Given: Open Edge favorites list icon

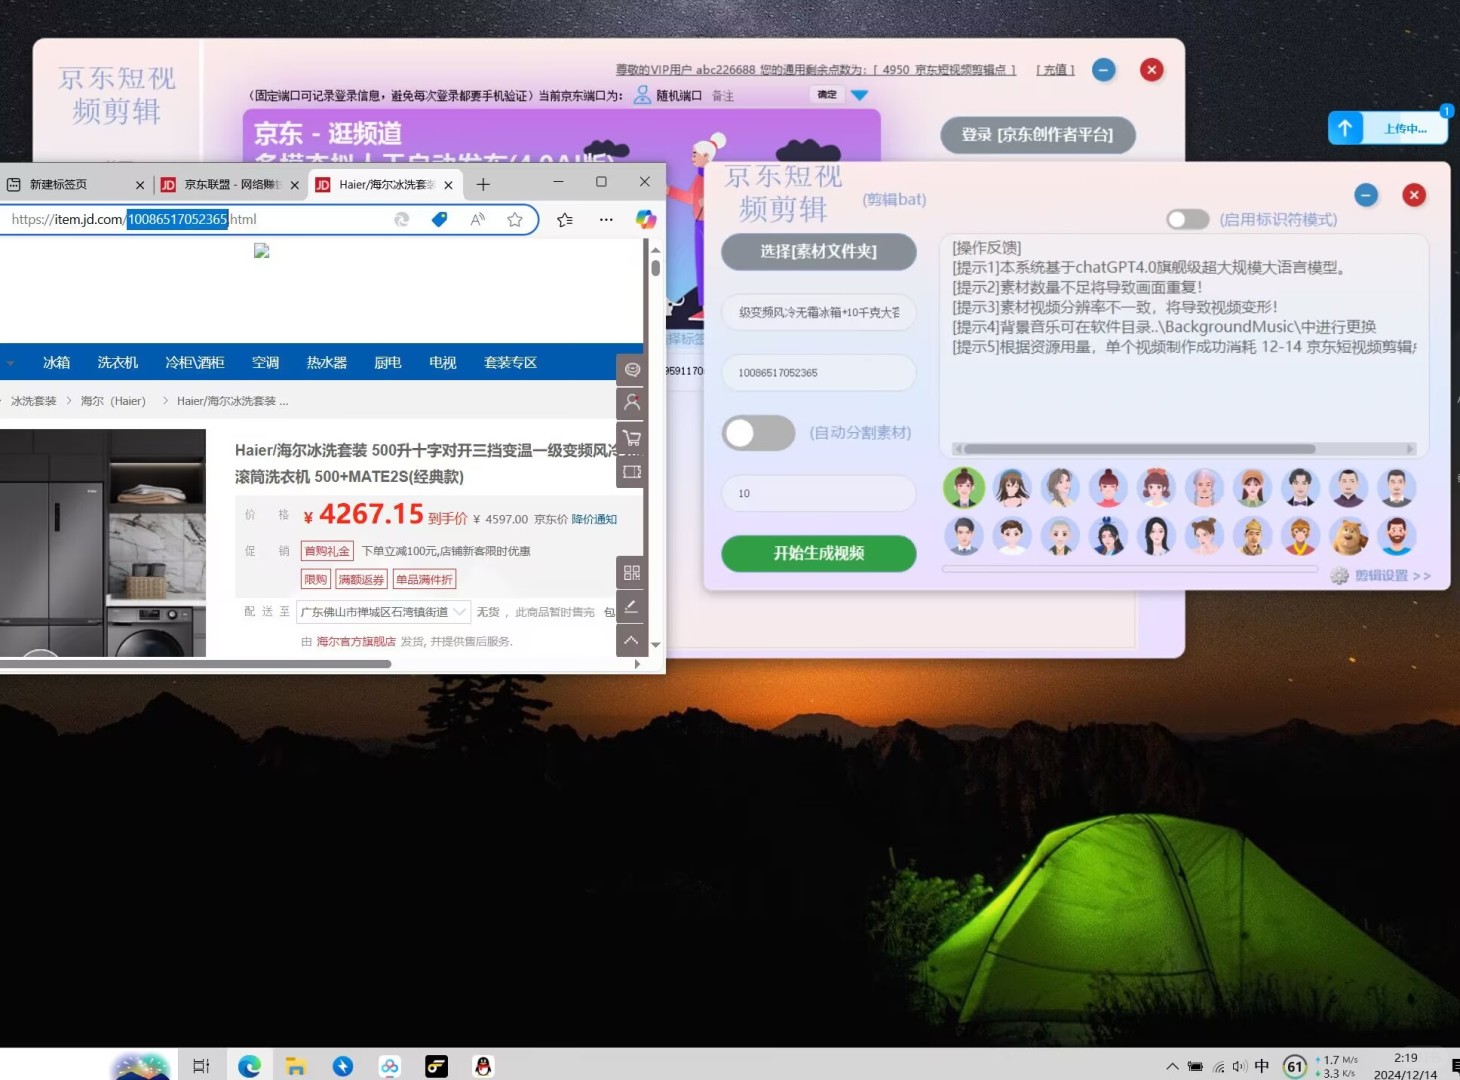Looking at the screenshot, I should point(565,219).
